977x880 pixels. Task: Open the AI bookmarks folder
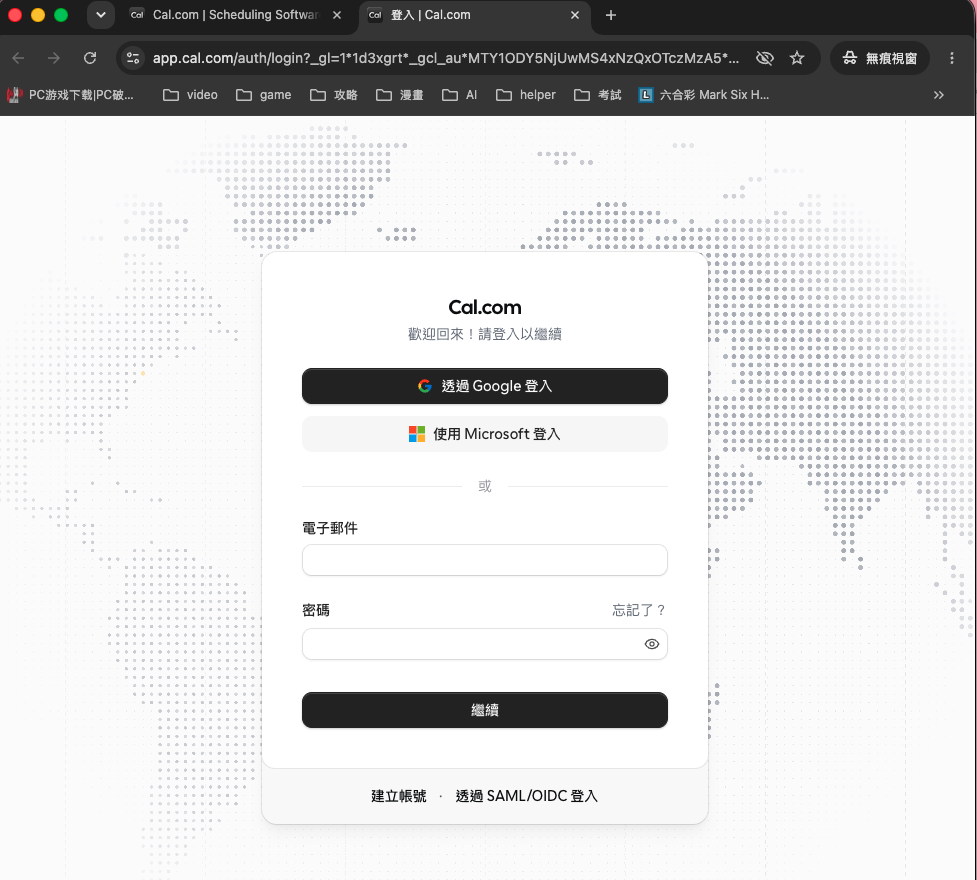pyautogui.click(x=459, y=95)
